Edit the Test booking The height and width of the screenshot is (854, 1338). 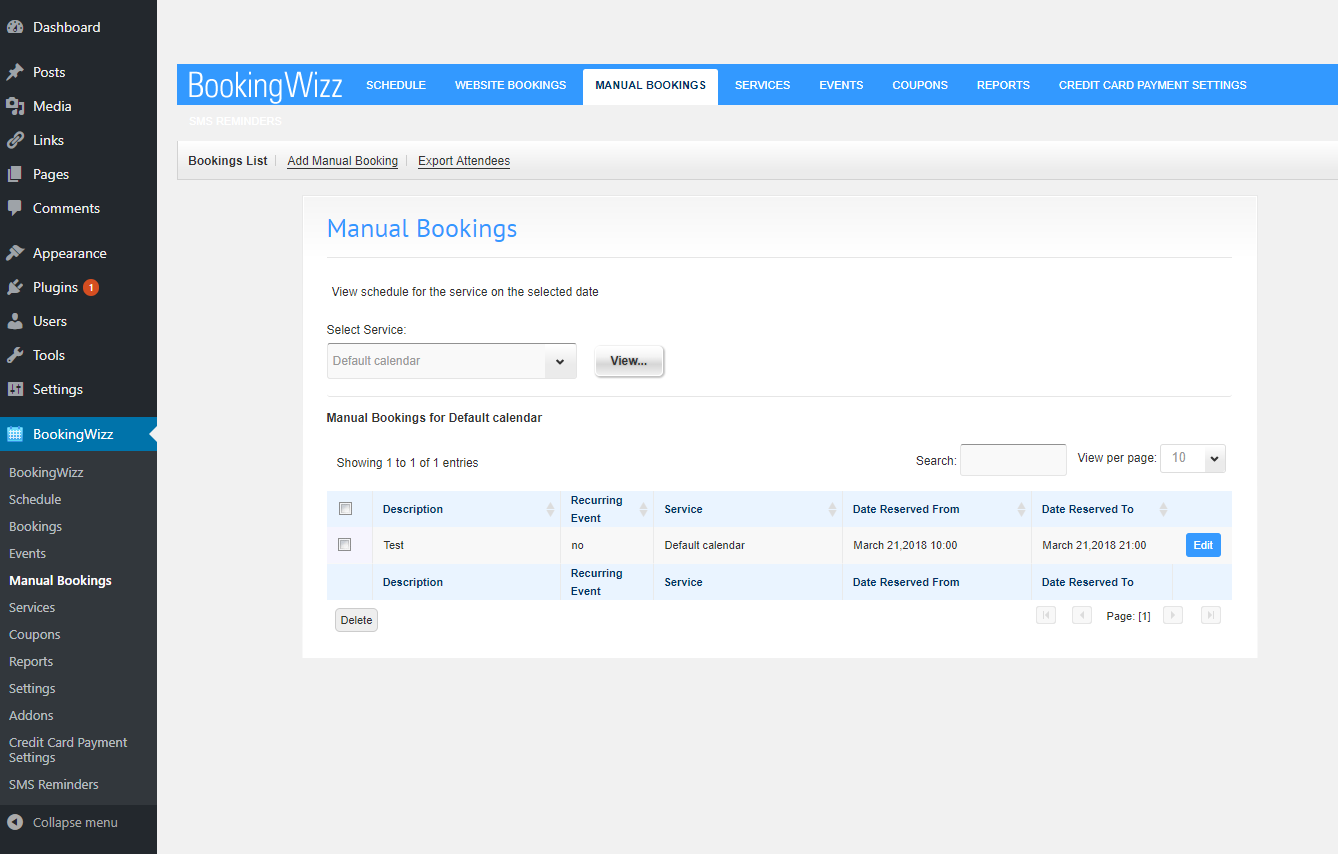(1203, 545)
